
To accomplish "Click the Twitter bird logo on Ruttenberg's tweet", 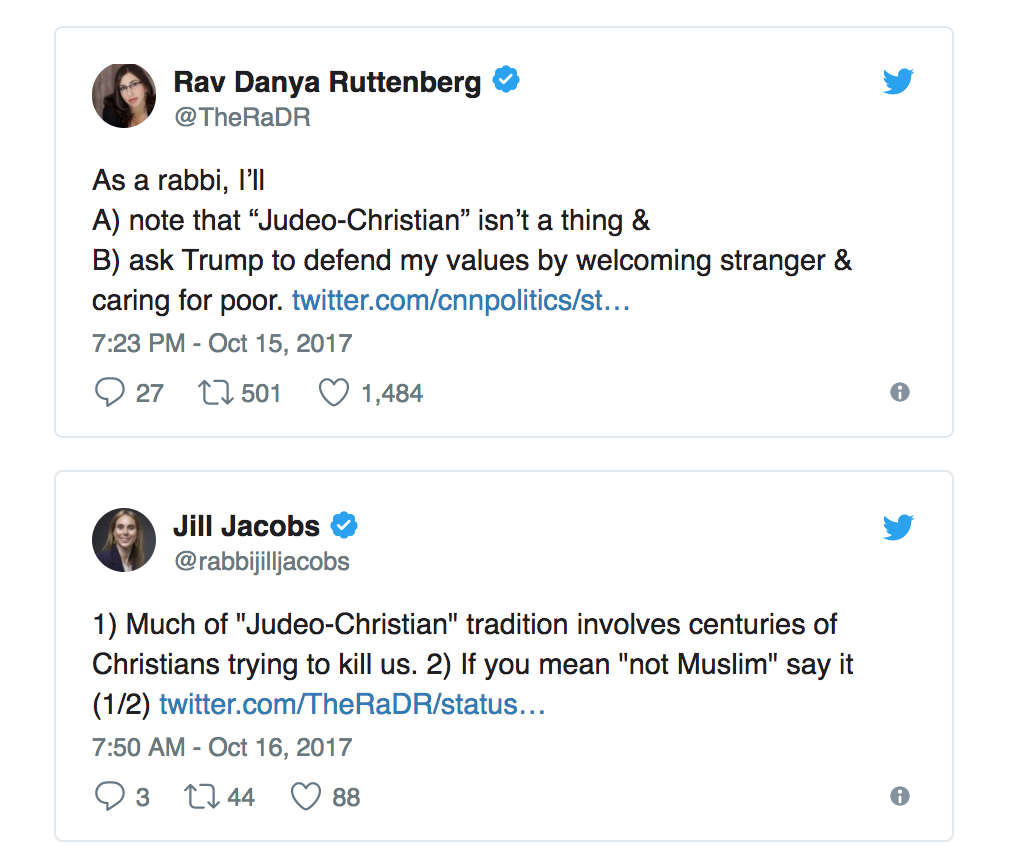I will click(x=898, y=83).
